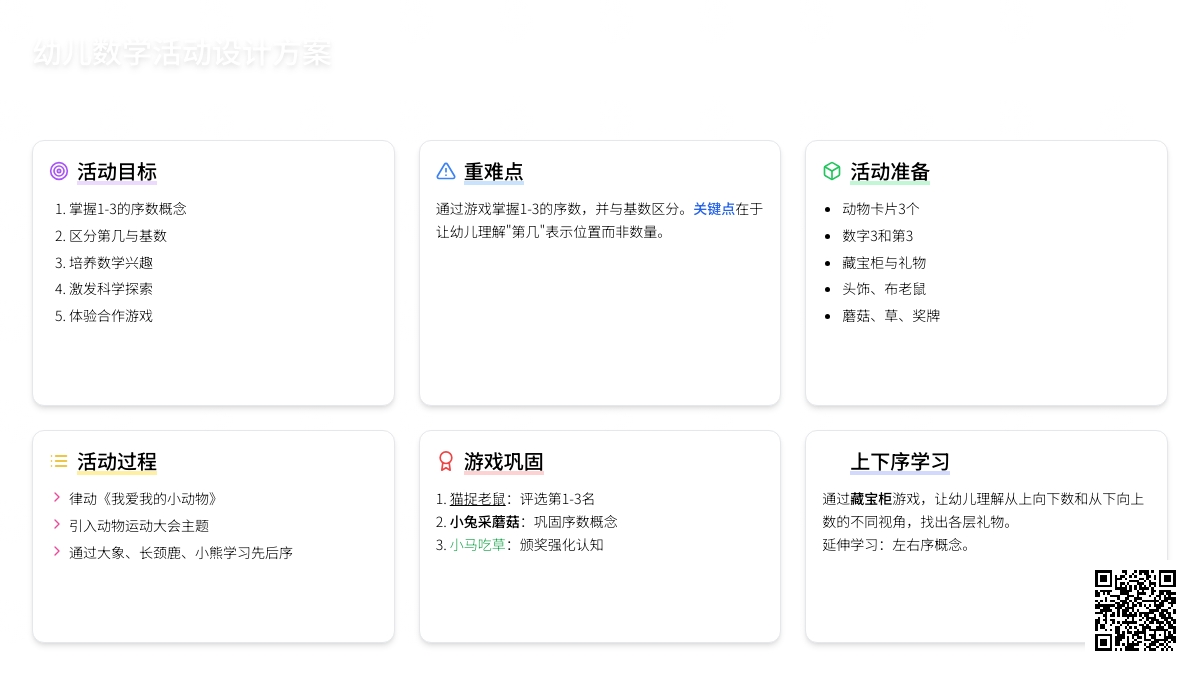1200x675 pixels.
Task: Click the QR code image
Action: tap(1135, 611)
